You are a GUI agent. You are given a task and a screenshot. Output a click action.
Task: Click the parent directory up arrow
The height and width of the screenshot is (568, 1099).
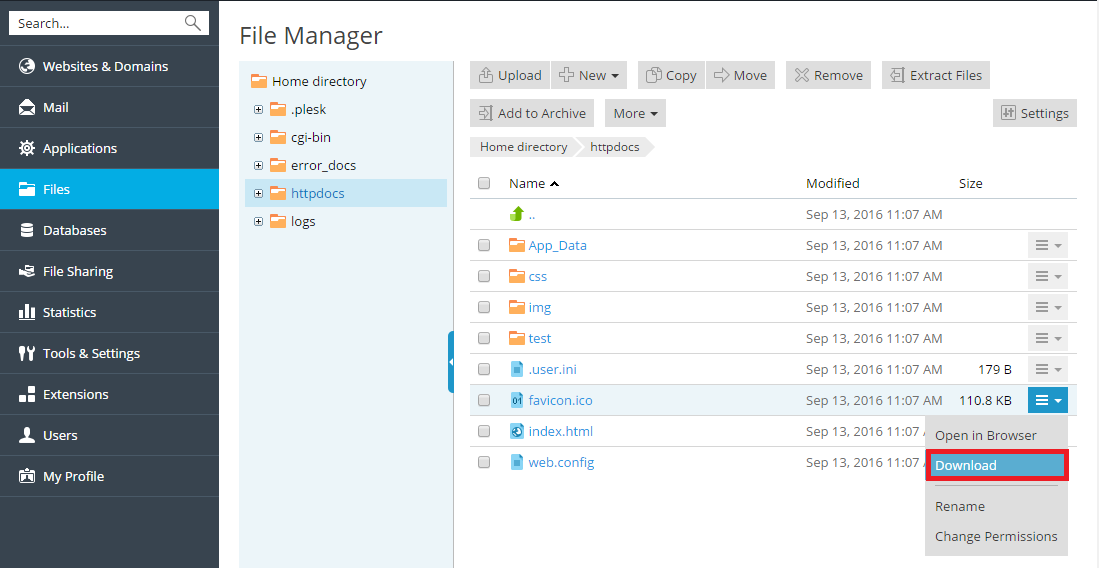coord(518,214)
